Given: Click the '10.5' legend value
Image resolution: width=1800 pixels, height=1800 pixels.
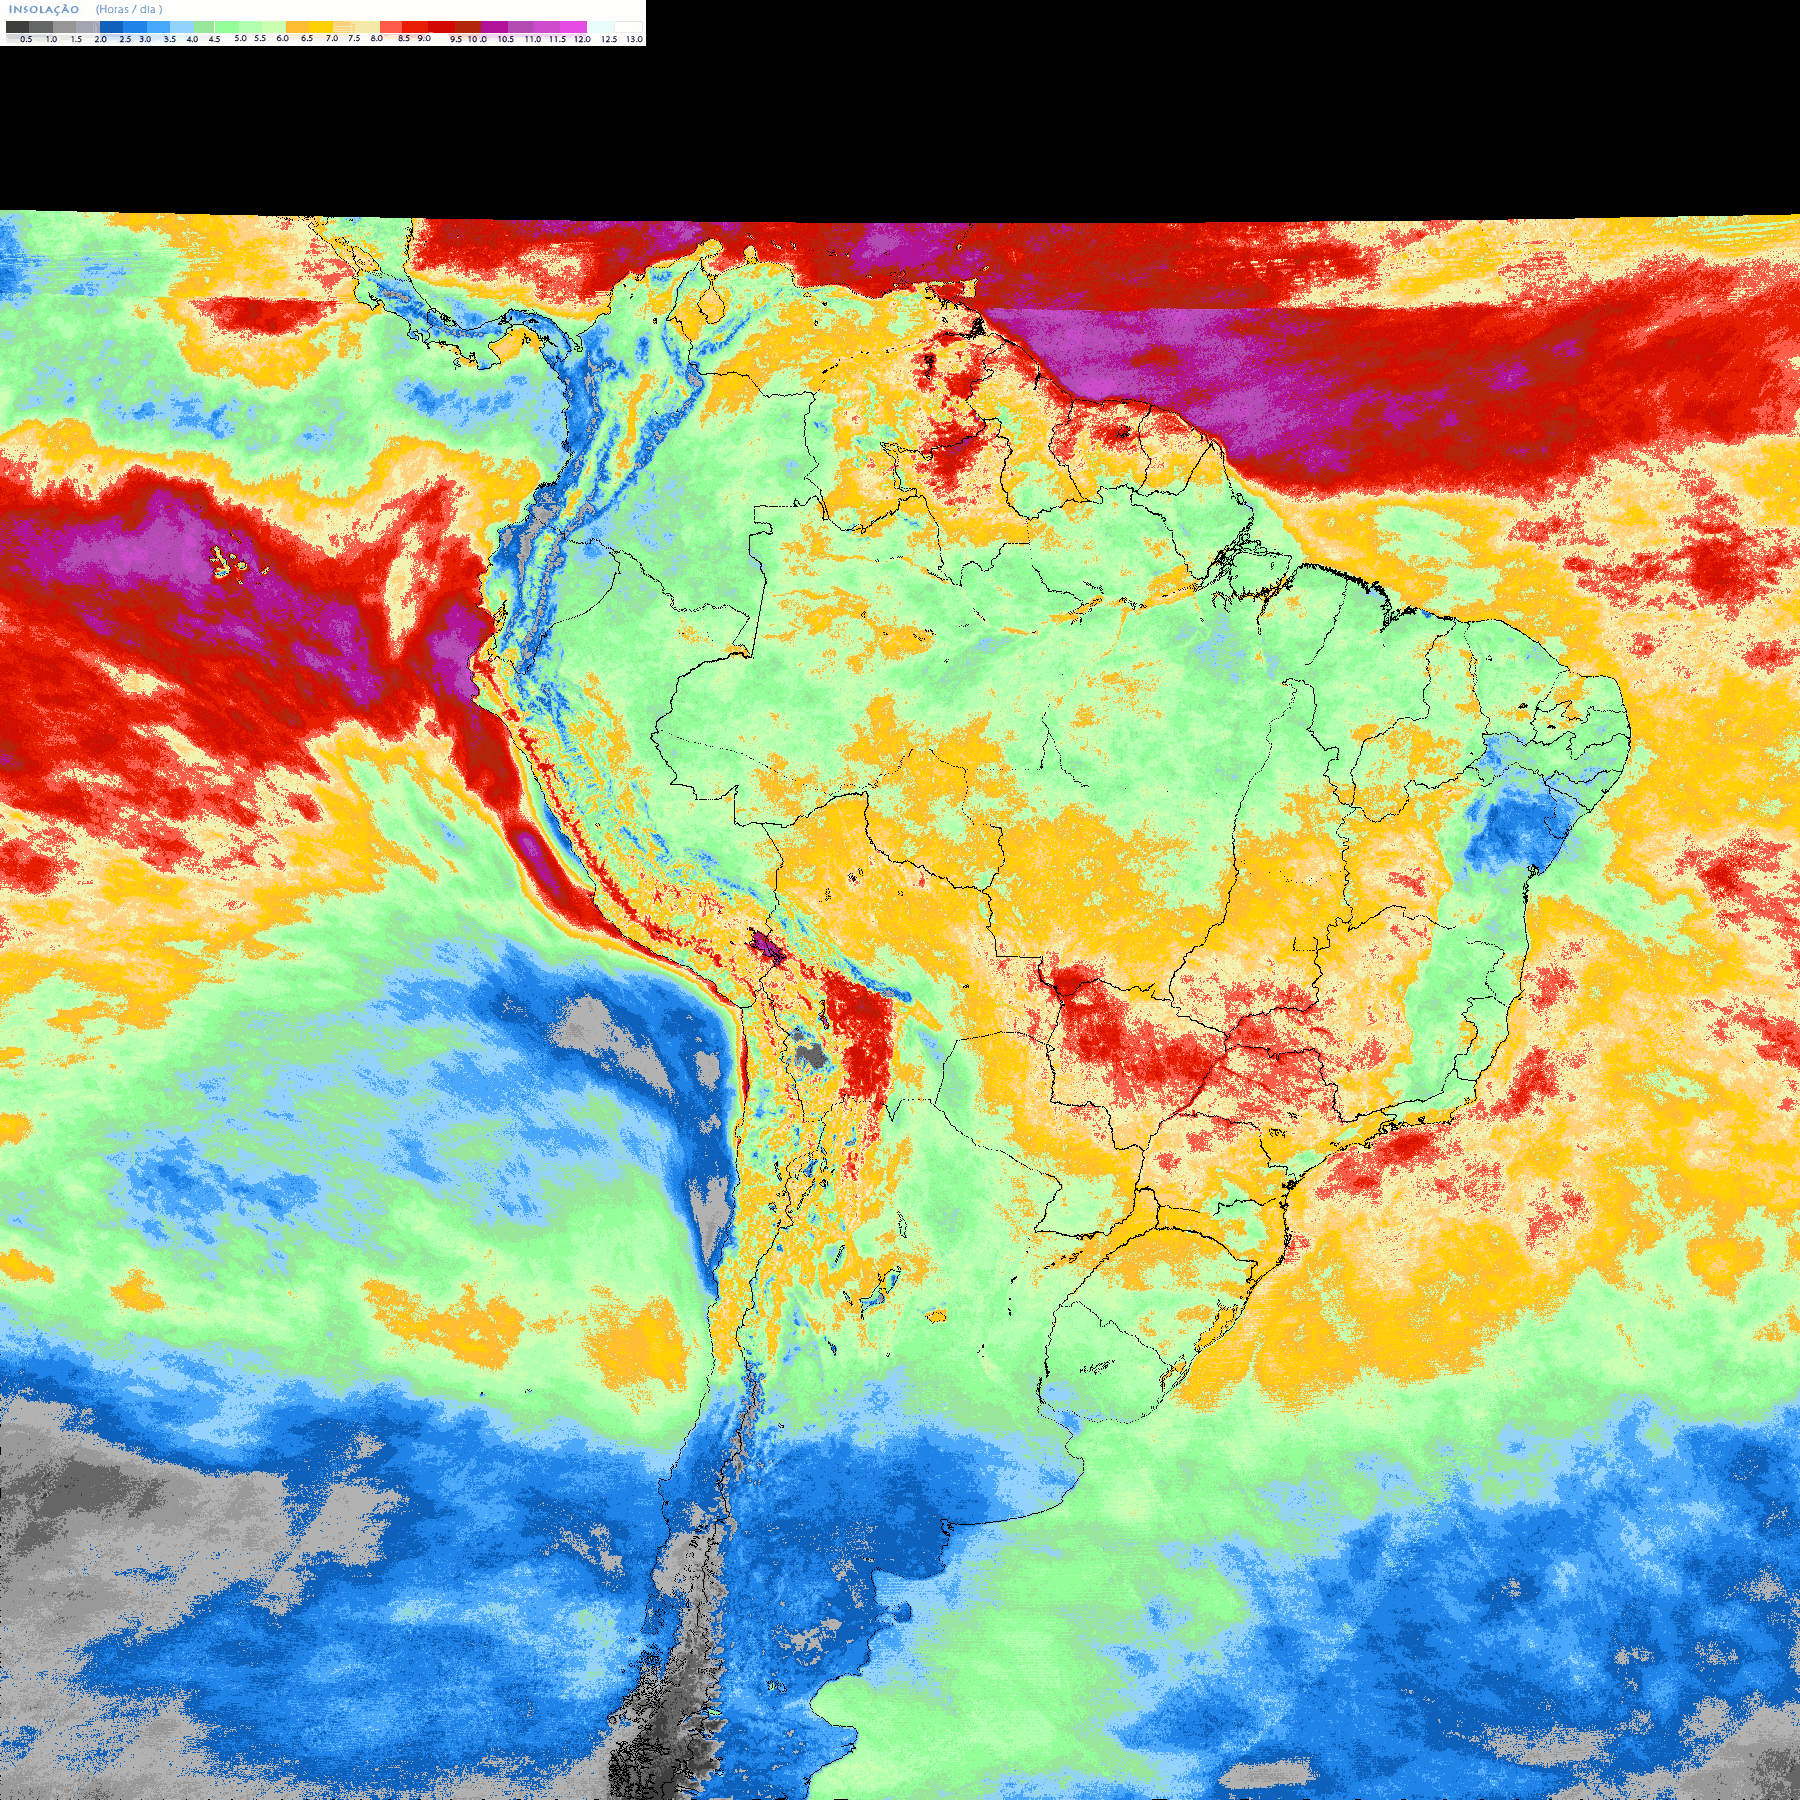Looking at the screenshot, I should pyautogui.click(x=506, y=39).
